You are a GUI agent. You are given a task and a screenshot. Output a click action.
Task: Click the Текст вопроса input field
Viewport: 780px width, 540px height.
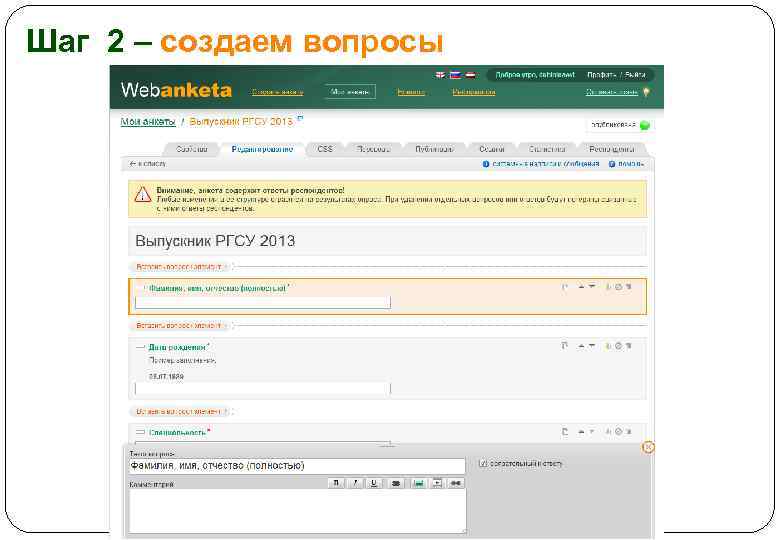point(297,466)
